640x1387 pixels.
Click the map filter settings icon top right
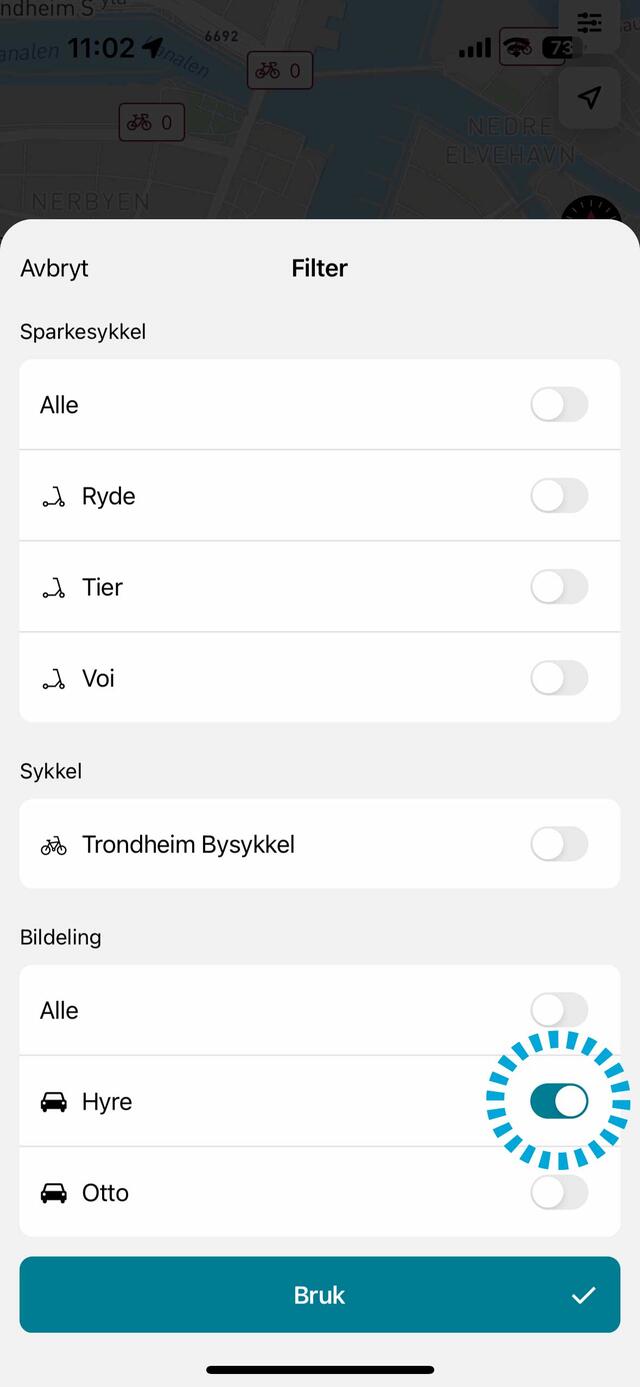click(590, 22)
